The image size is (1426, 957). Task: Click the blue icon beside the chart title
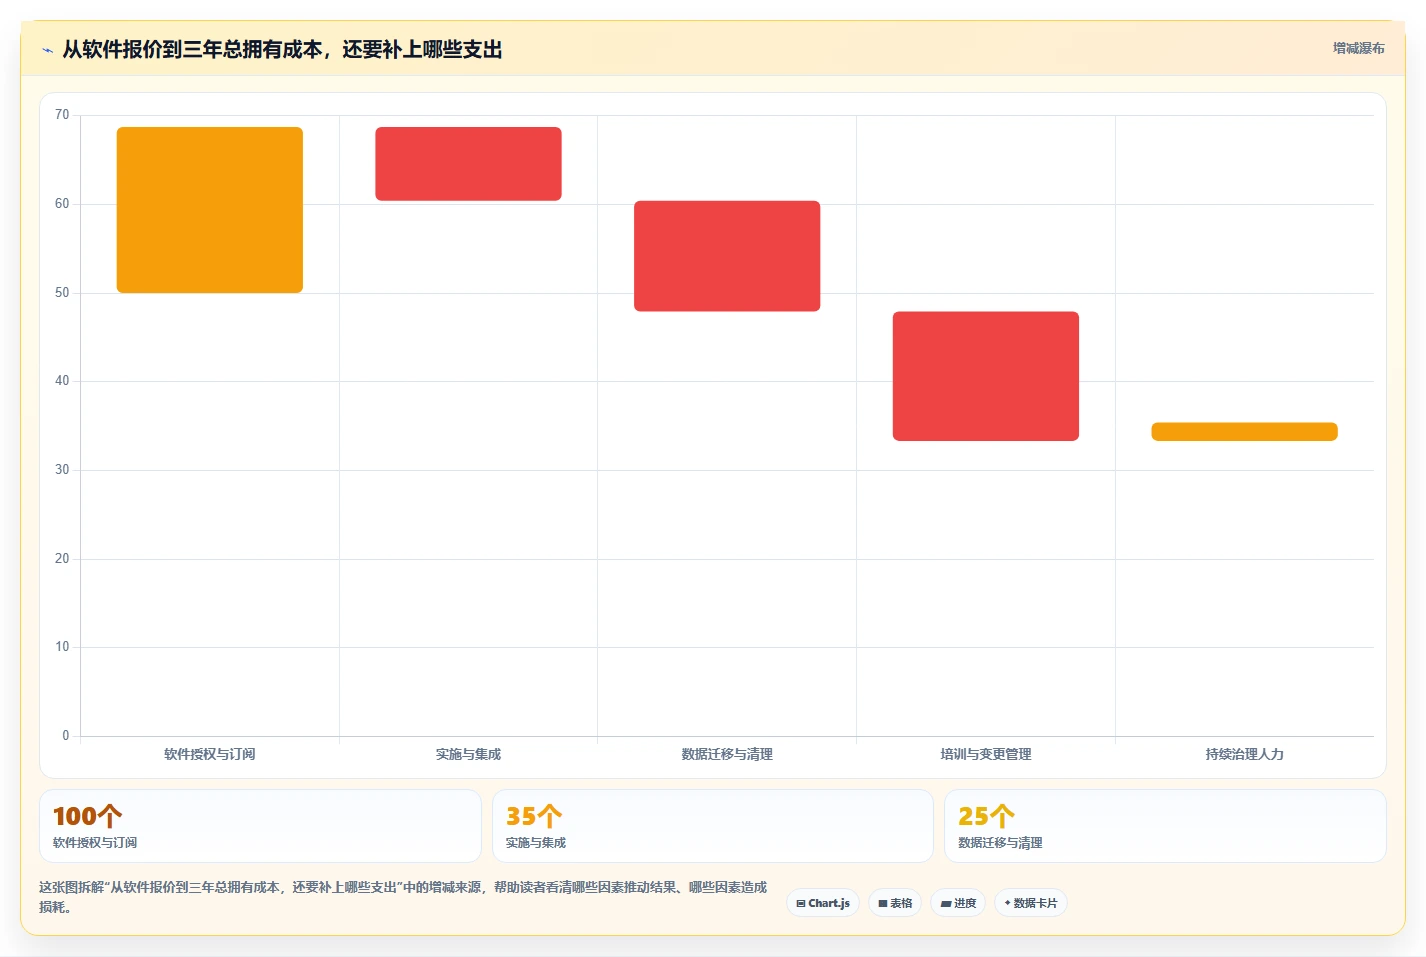47,50
